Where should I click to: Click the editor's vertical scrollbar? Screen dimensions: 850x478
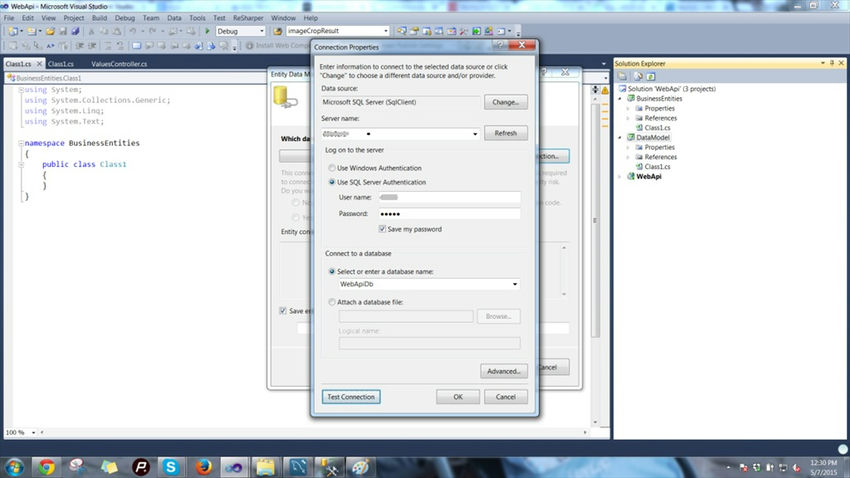[x=595, y=220]
